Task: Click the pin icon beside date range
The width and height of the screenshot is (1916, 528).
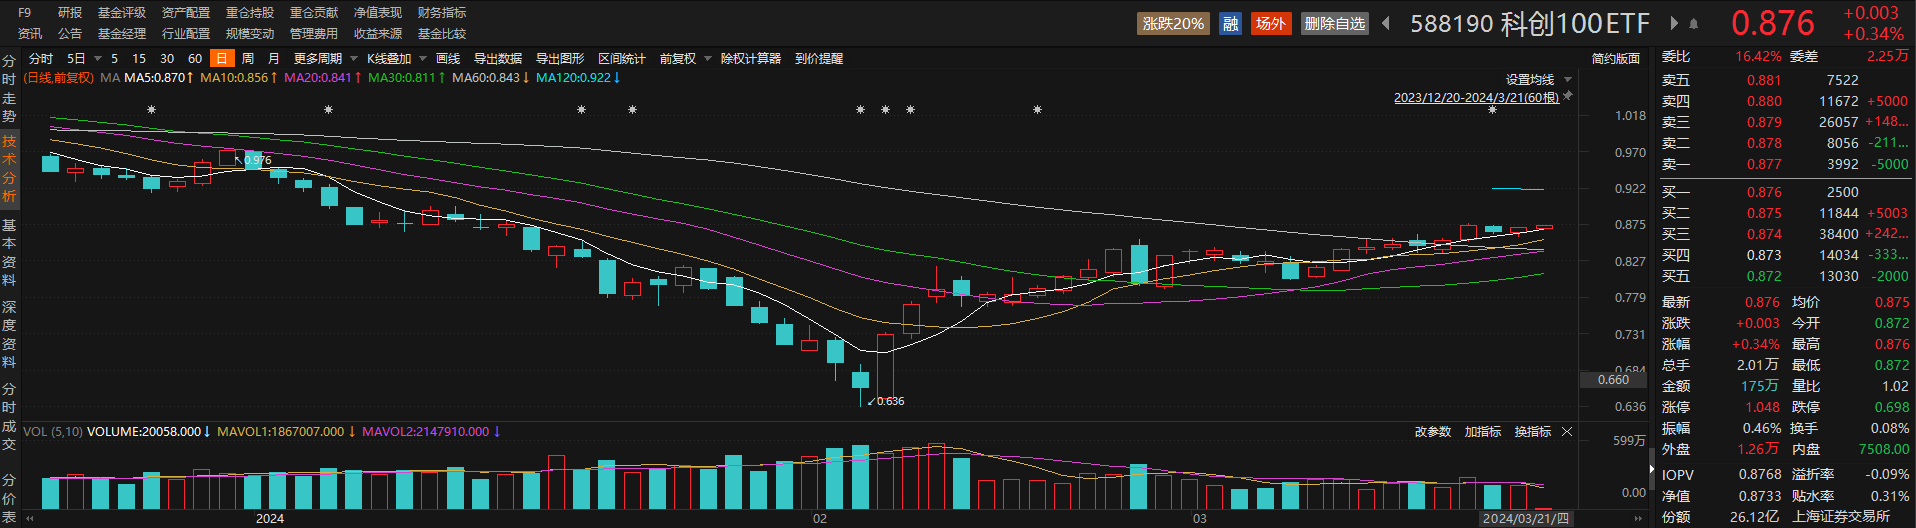Action: pyautogui.click(x=1568, y=97)
